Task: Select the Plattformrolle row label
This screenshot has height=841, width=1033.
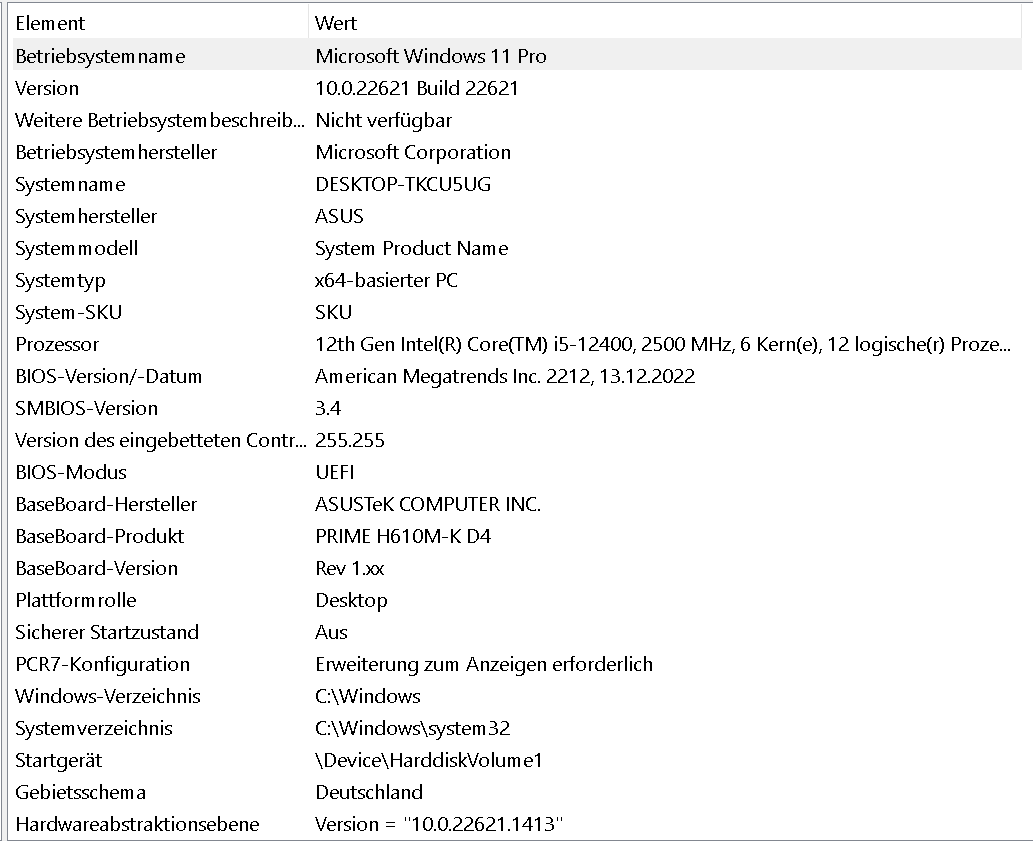Action: coord(76,601)
